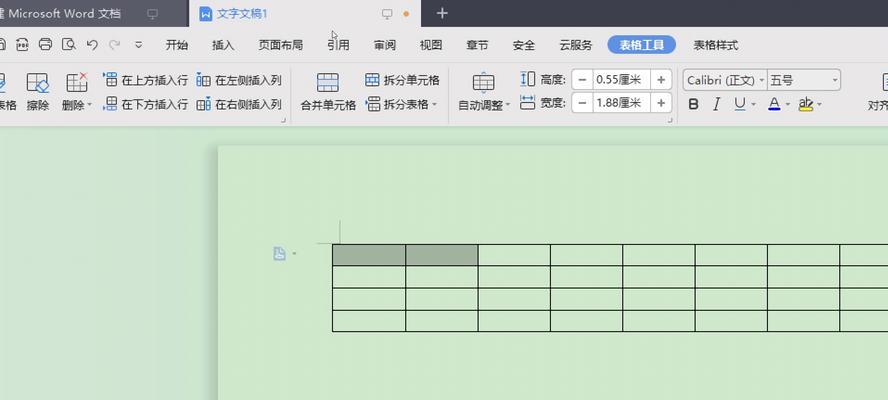Switch to the 开始 ribbon tab
Image resolution: width=888 pixels, height=400 pixels.
click(x=177, y=45)
